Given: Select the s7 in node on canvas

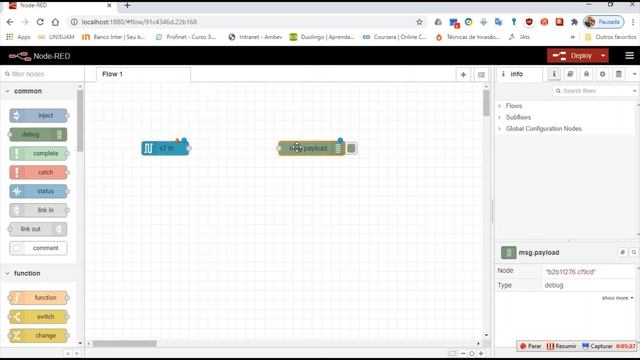Looking at the screenshot, I should pos(165,148).
